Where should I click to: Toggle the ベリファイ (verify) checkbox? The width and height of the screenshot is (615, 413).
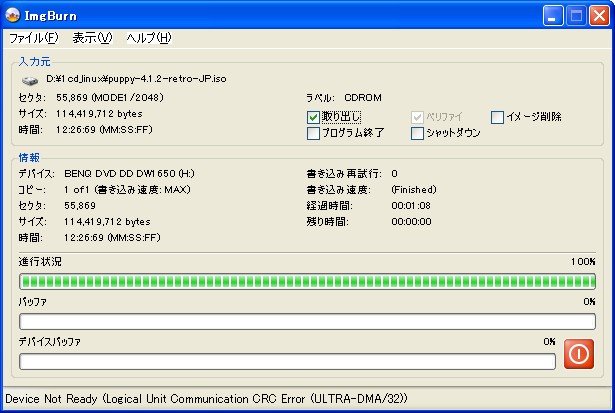point(417,117)
